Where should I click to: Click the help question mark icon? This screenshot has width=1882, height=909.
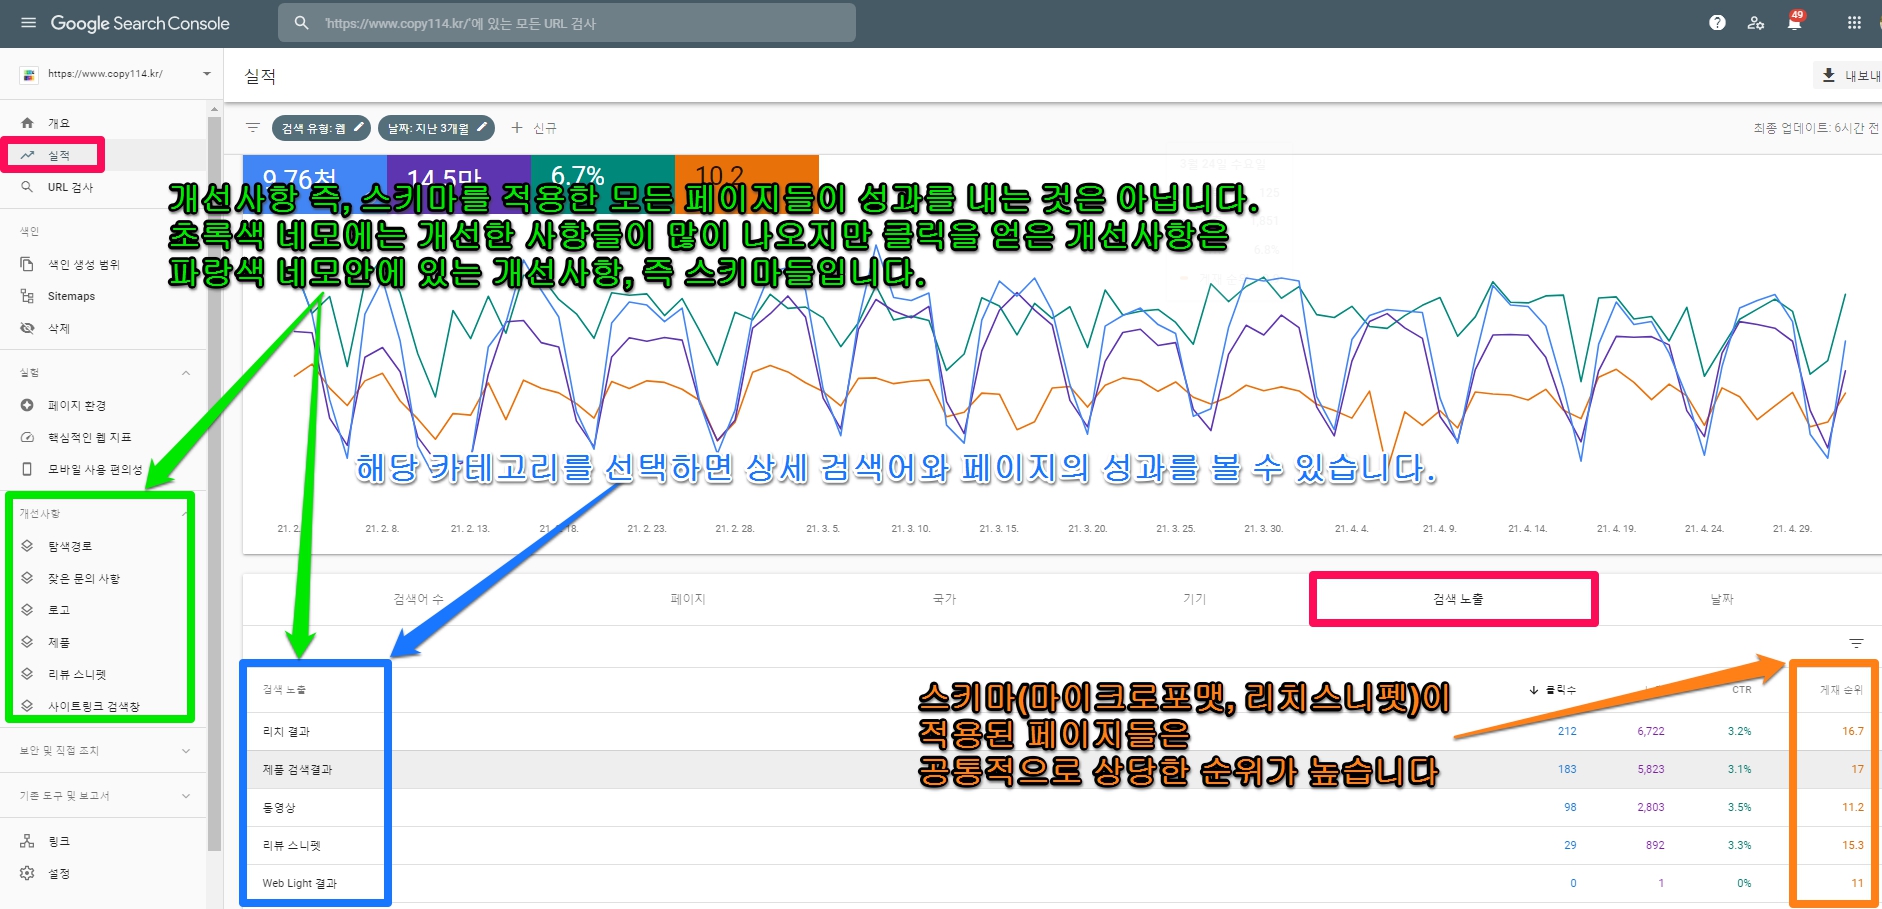tap(1717, 23)
